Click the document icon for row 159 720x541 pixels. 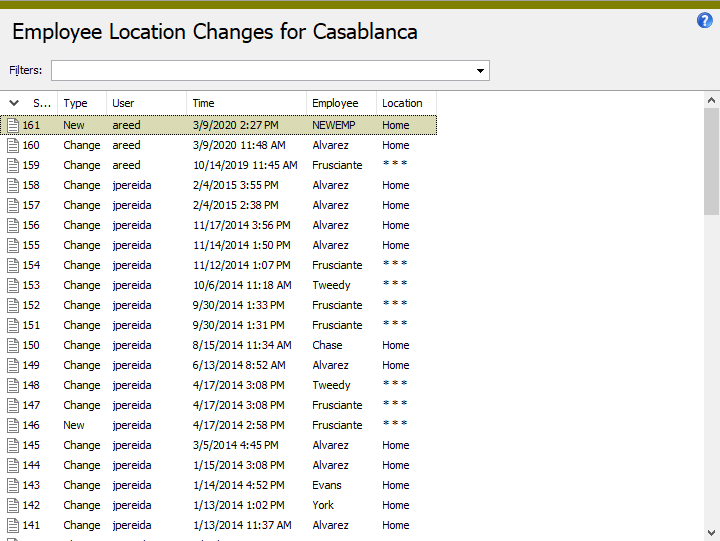coord(13,165)
